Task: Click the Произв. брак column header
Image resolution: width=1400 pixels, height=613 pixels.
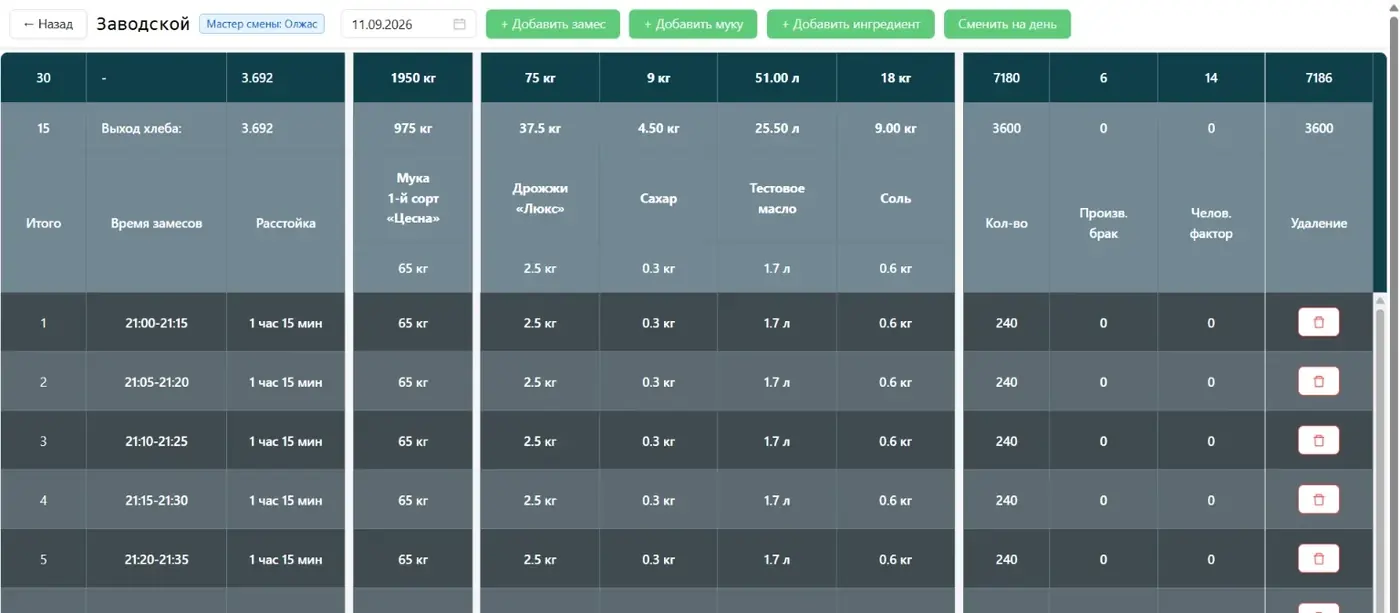Action: click(x=1103, y=223)
